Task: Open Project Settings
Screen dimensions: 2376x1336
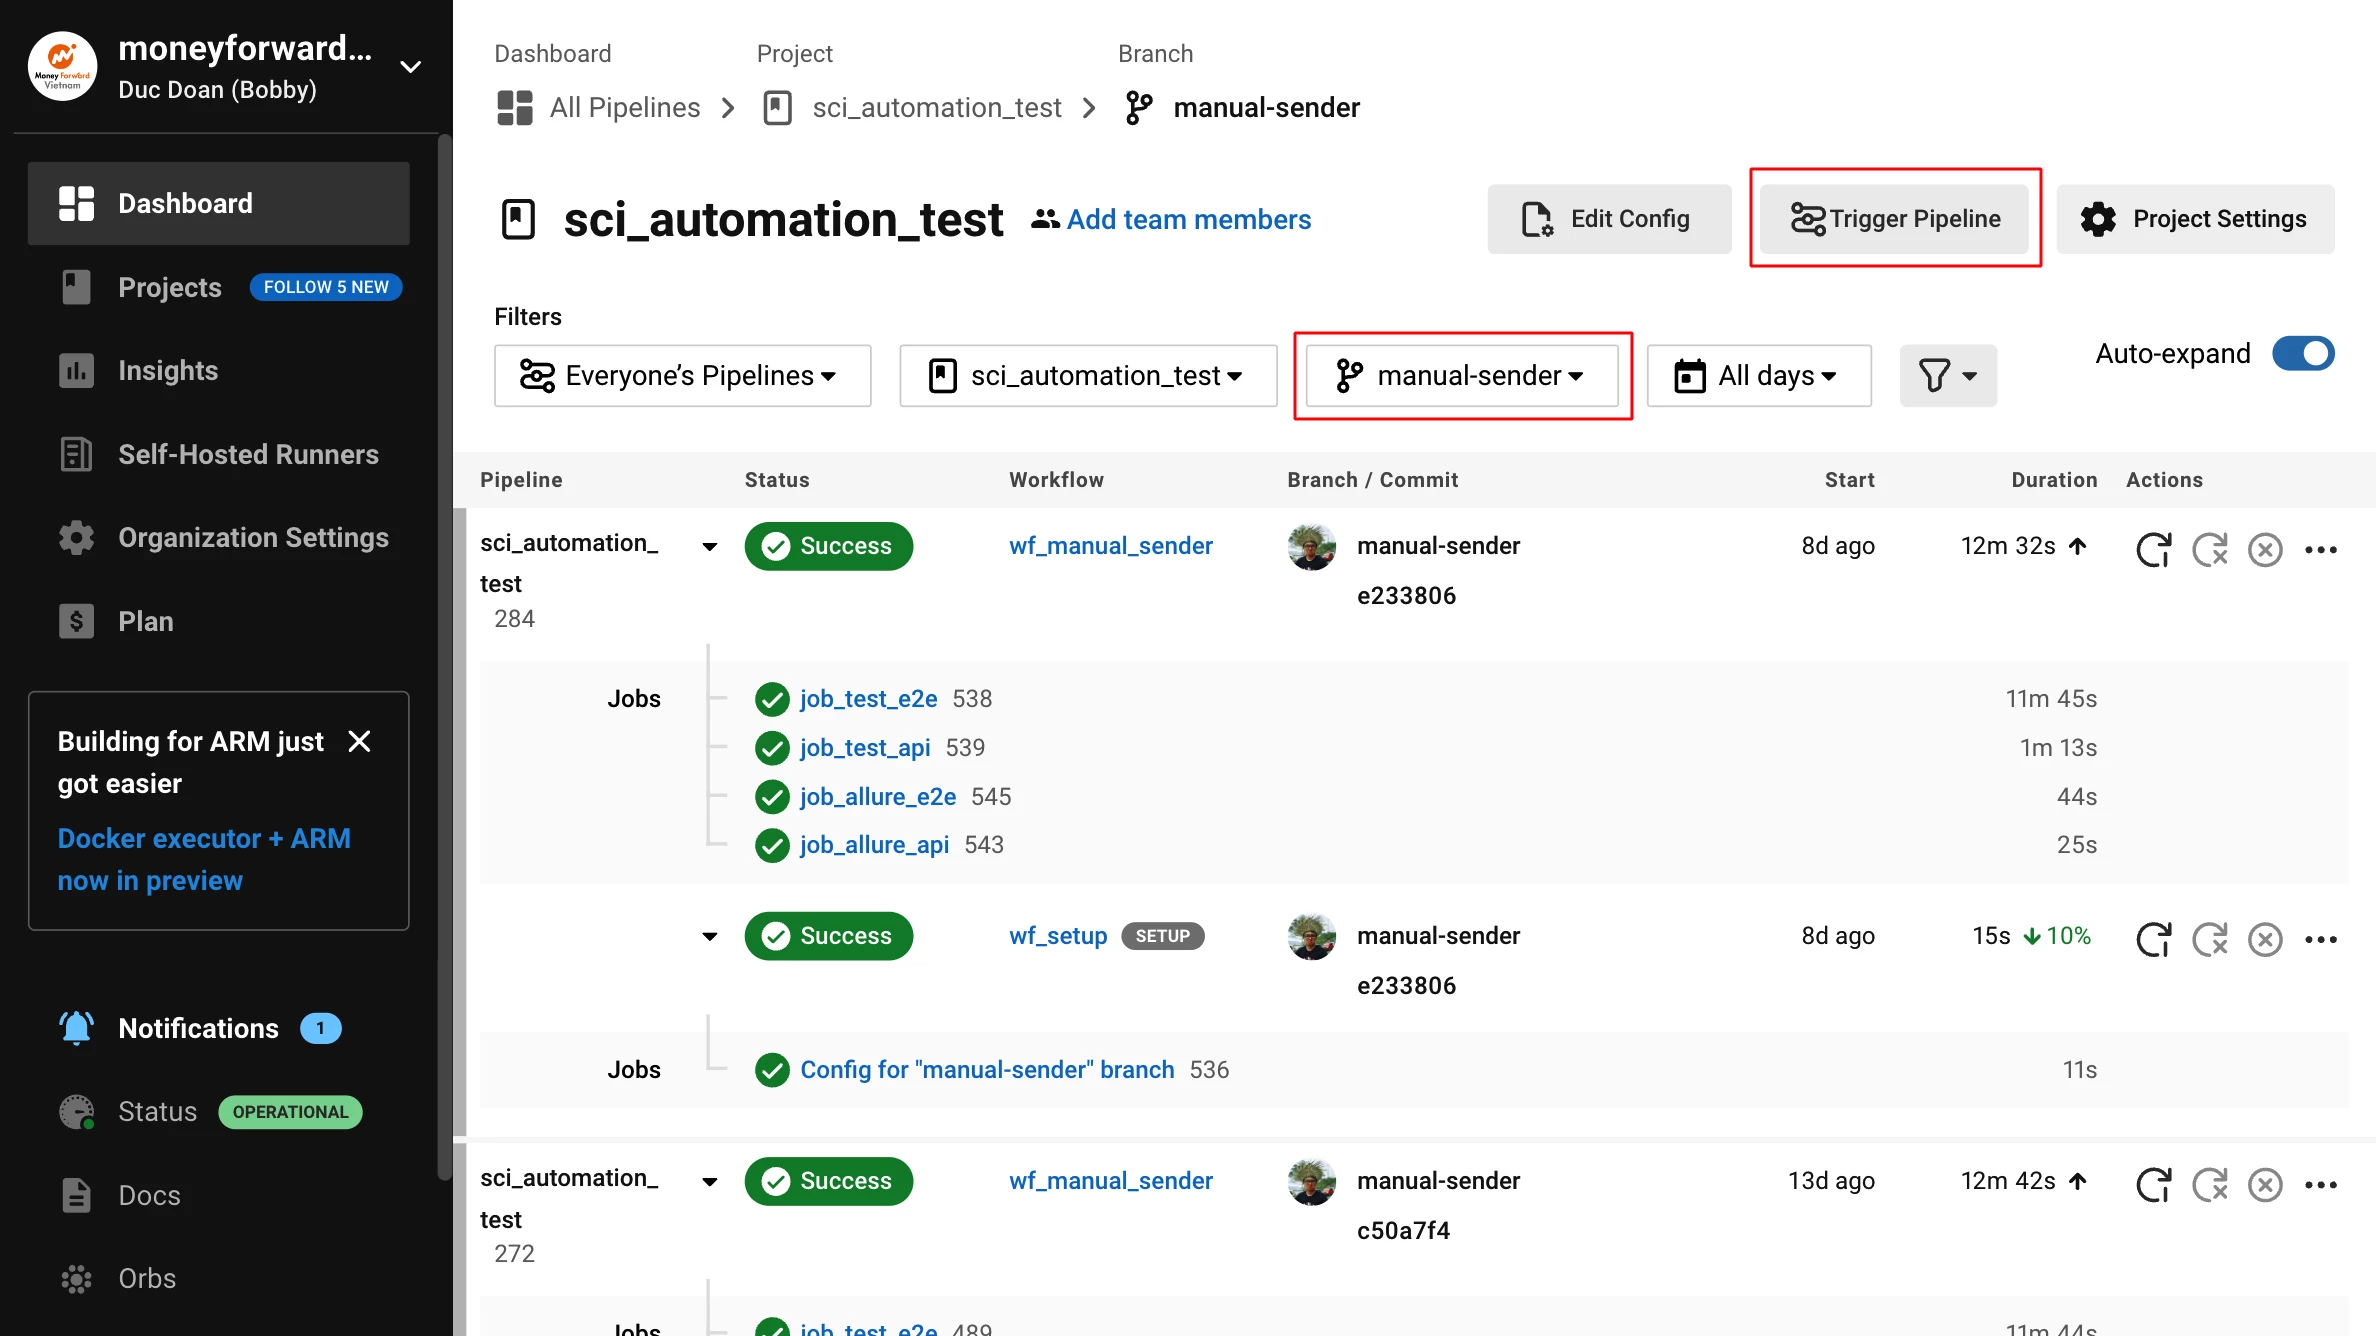Action: pyautogui.click(x=2195, y=218)
